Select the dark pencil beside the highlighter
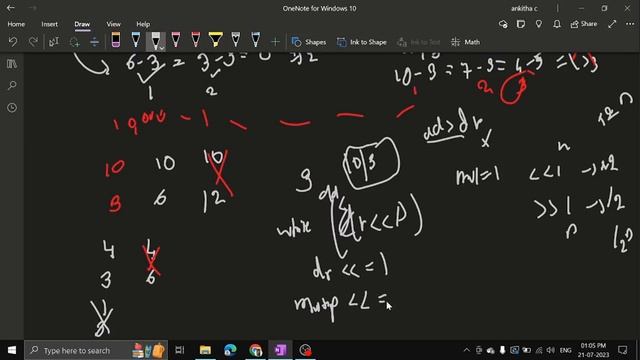640x360 pixels. click(236, 40)
